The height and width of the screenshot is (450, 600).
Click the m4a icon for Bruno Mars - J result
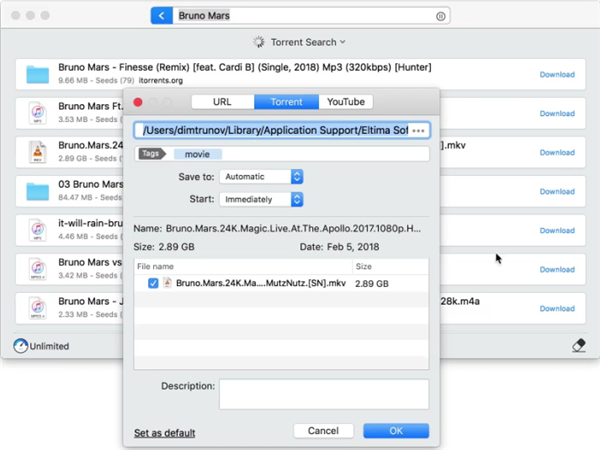point(38,308)
